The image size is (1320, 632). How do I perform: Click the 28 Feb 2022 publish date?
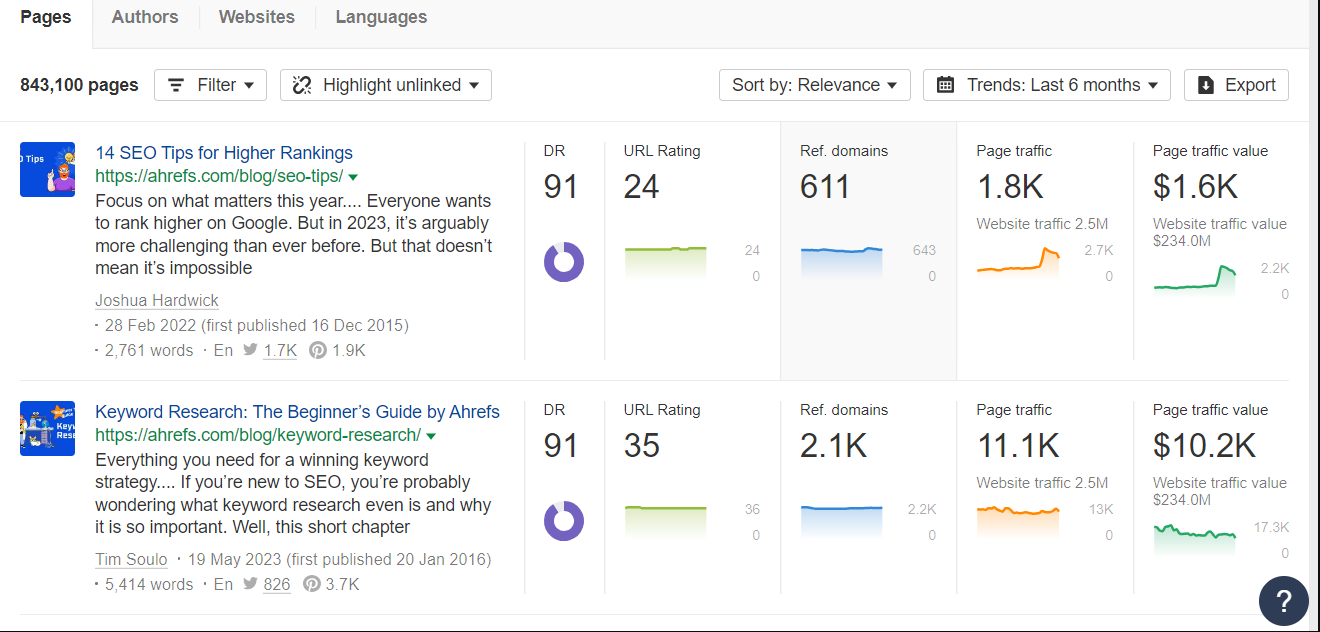coord(150,325)
